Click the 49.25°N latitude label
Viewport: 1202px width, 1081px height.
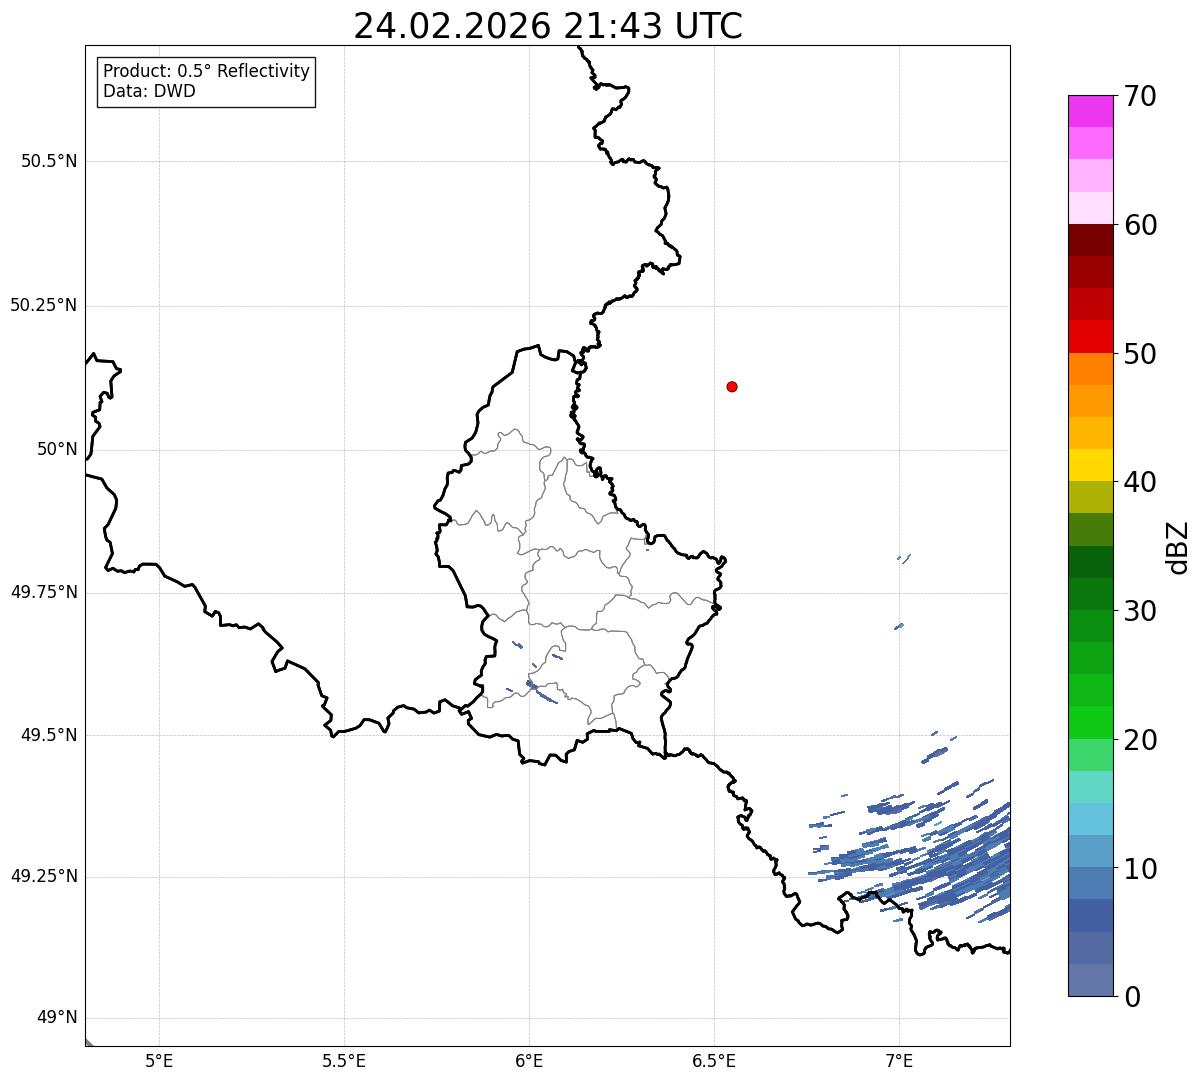[x=44, y=877]
